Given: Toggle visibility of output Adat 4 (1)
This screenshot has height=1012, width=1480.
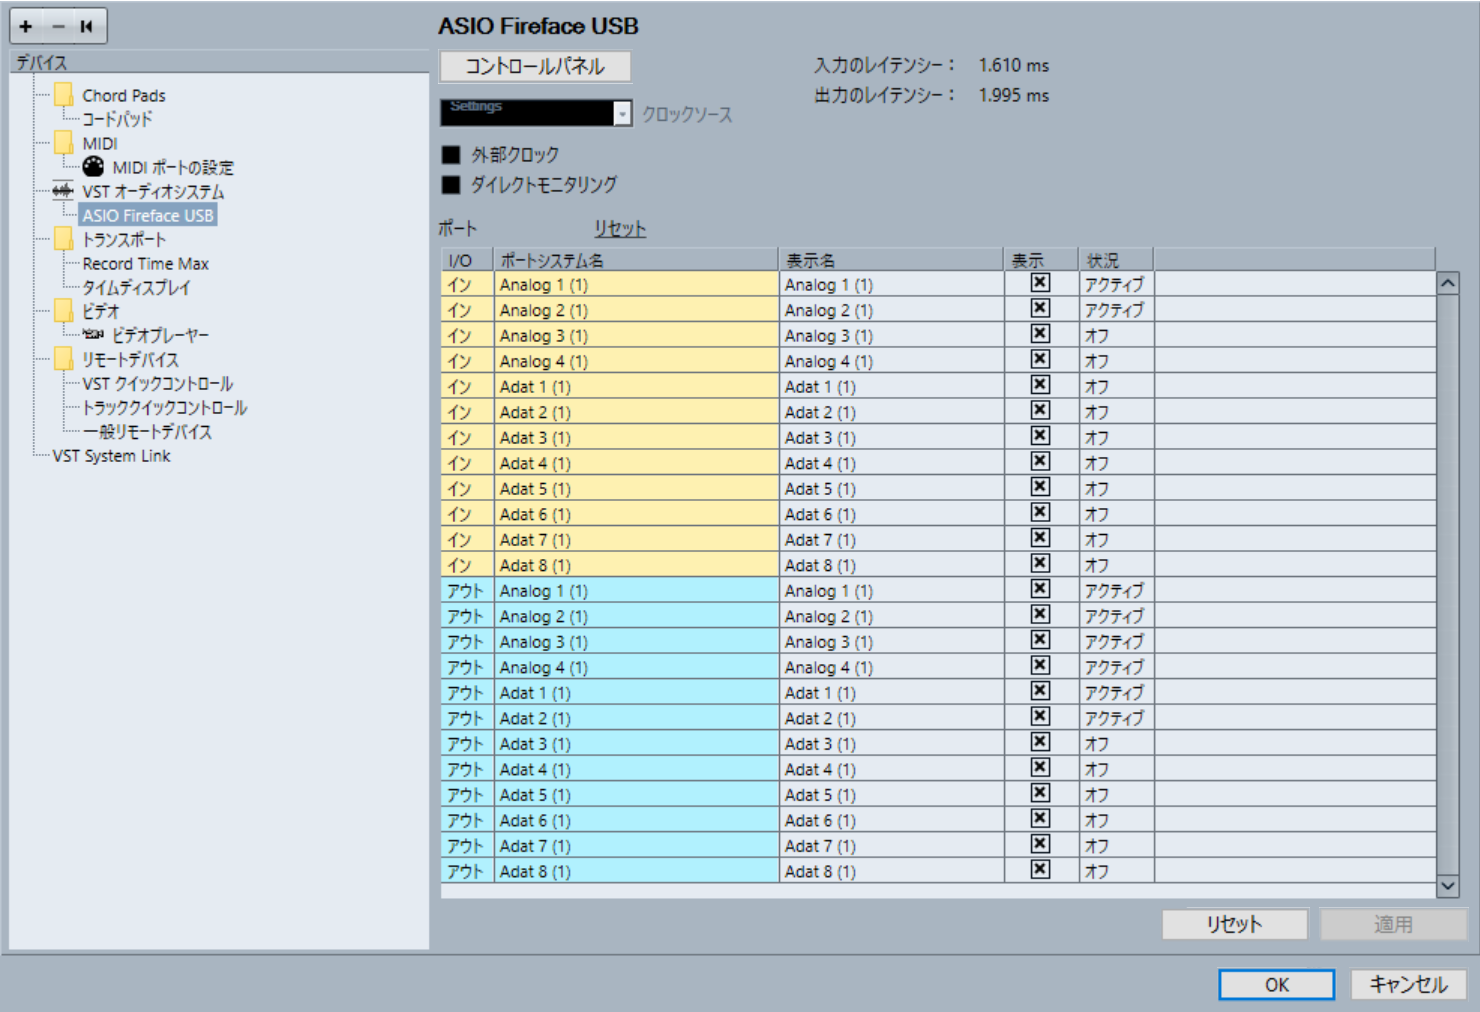Looking at the screenshot, I should point(1040,769).
